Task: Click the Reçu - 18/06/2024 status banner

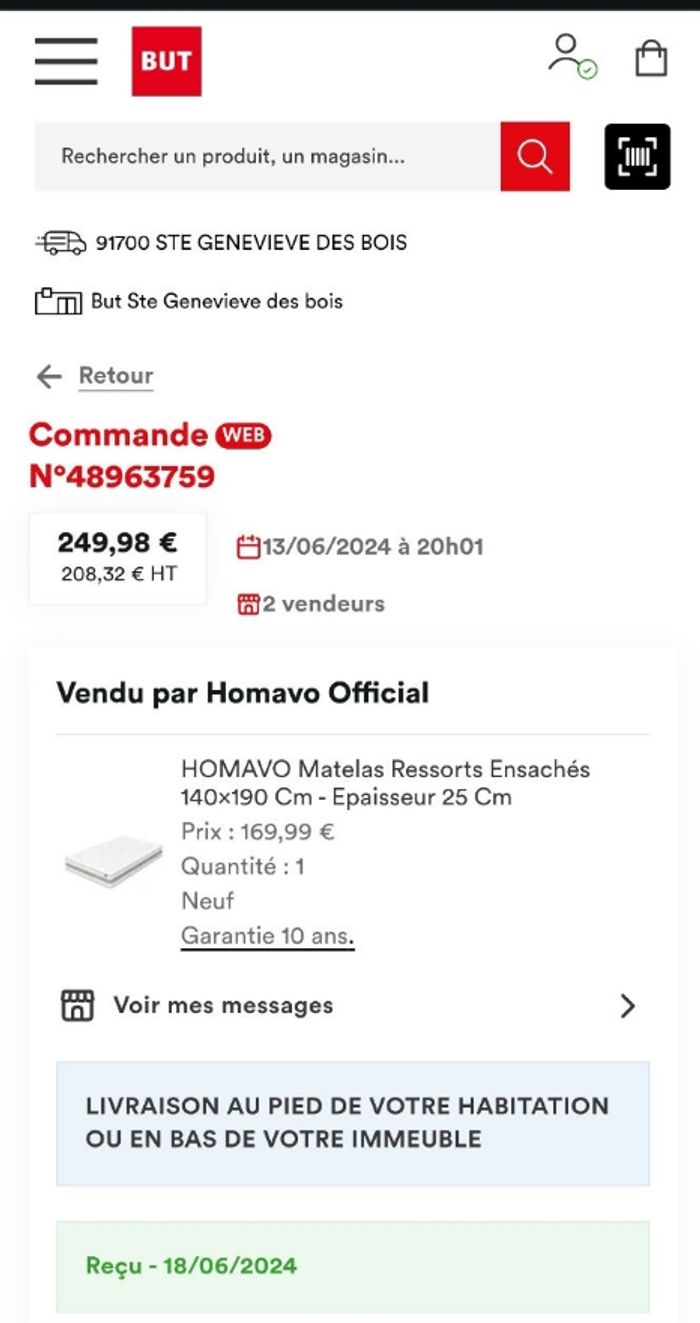Action: pyautogui.click(x=352, y=1266)
